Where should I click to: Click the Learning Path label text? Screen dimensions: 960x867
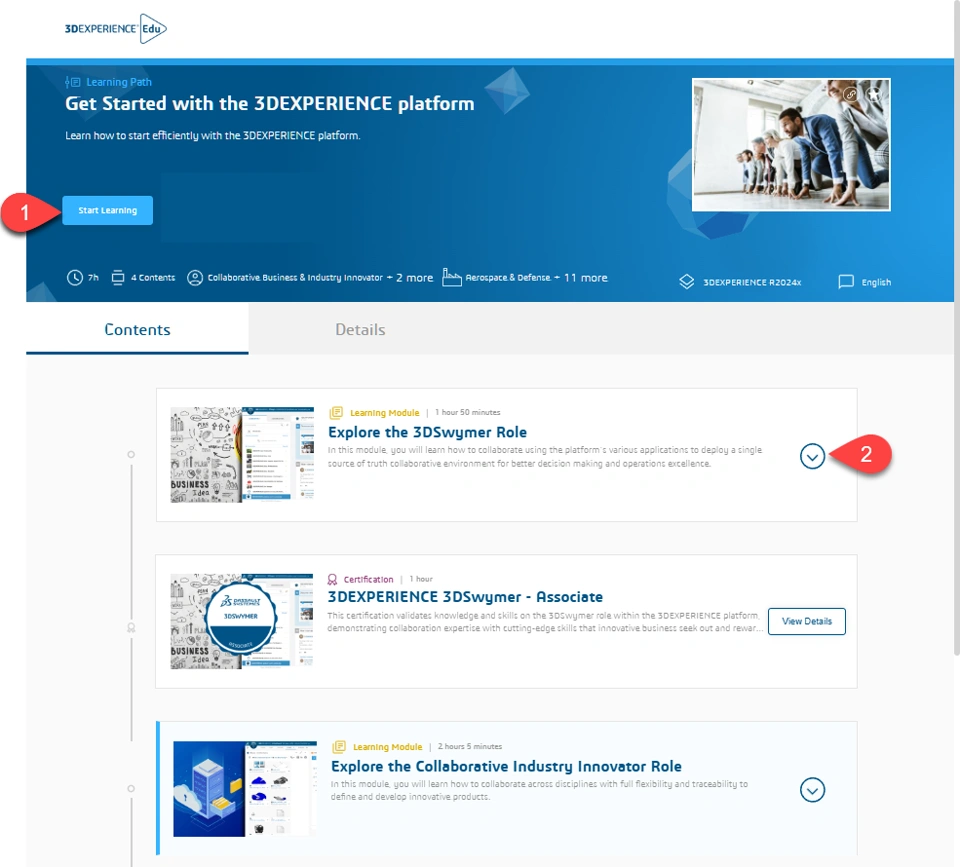(x=119, y=82)
